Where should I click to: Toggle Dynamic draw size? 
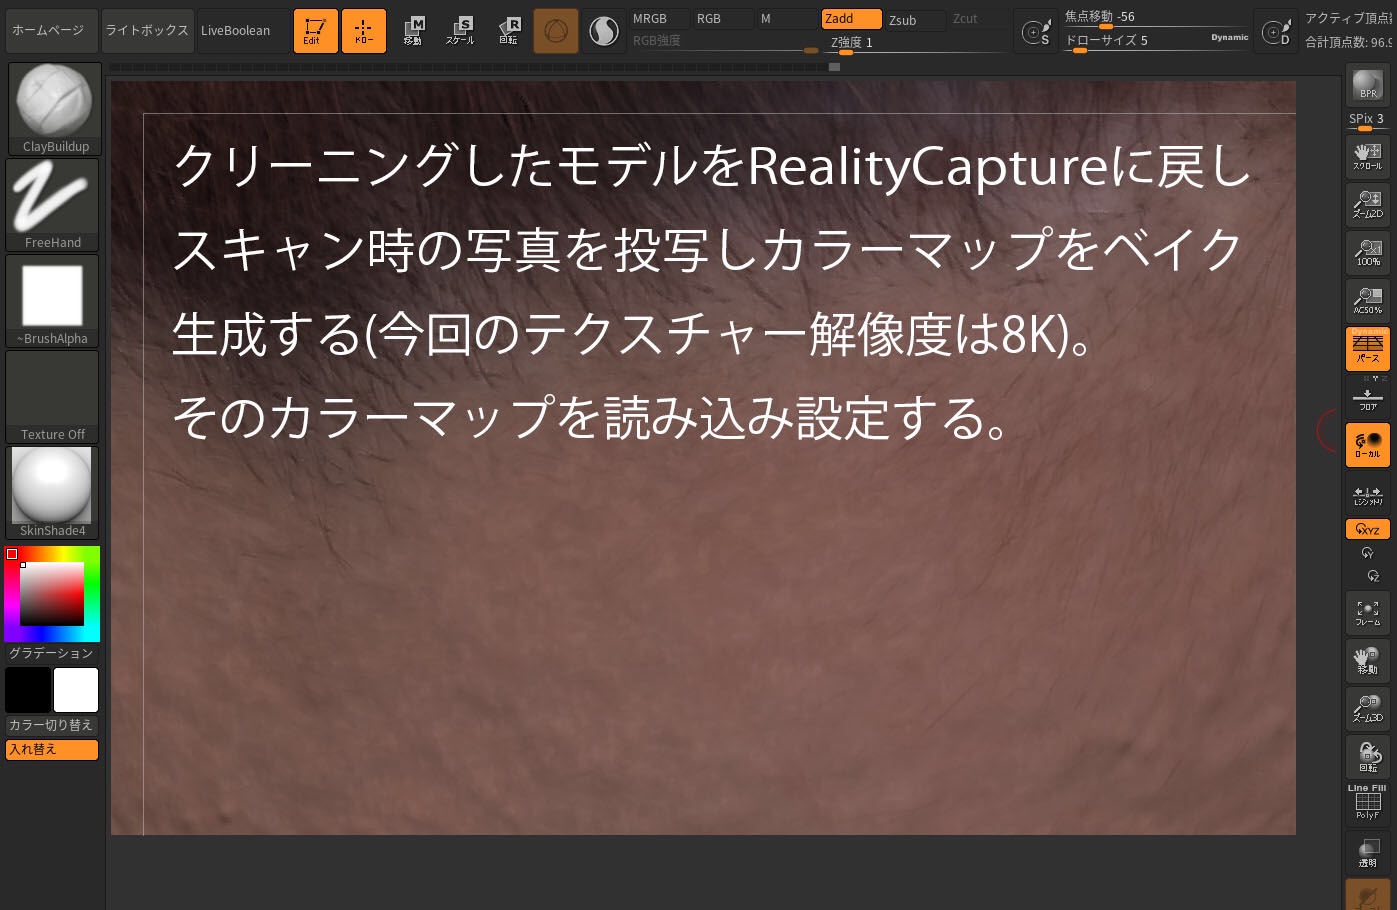click(1230, 38)
